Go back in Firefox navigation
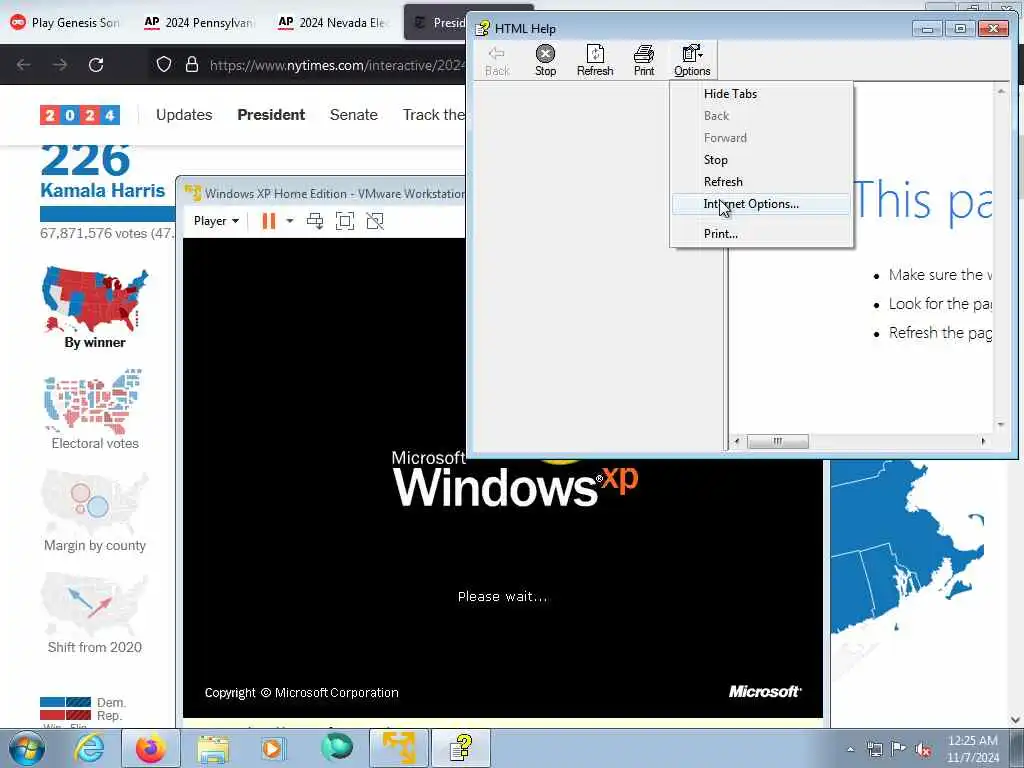This screenshot has height=768, width=1024. click(24, 65)
